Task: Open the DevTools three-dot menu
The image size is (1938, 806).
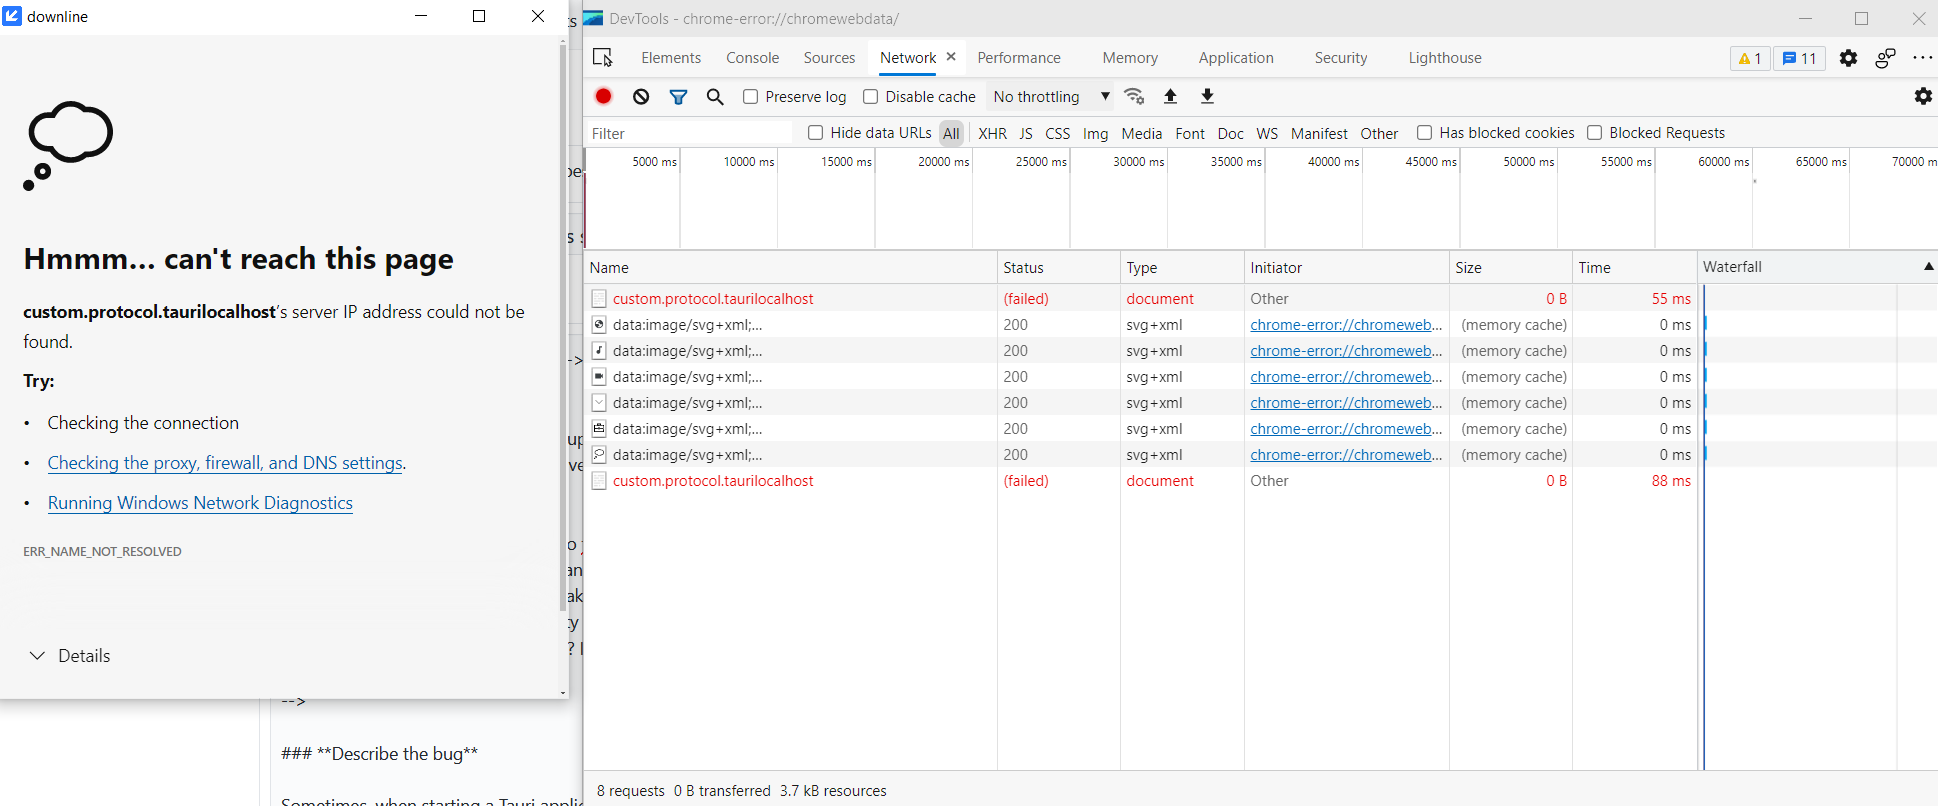Action: point(1922,58)
